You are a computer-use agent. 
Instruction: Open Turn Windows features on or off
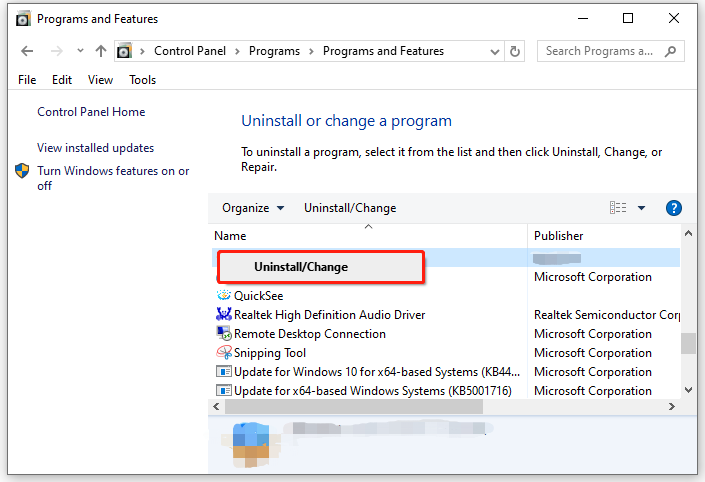point(113,178)
